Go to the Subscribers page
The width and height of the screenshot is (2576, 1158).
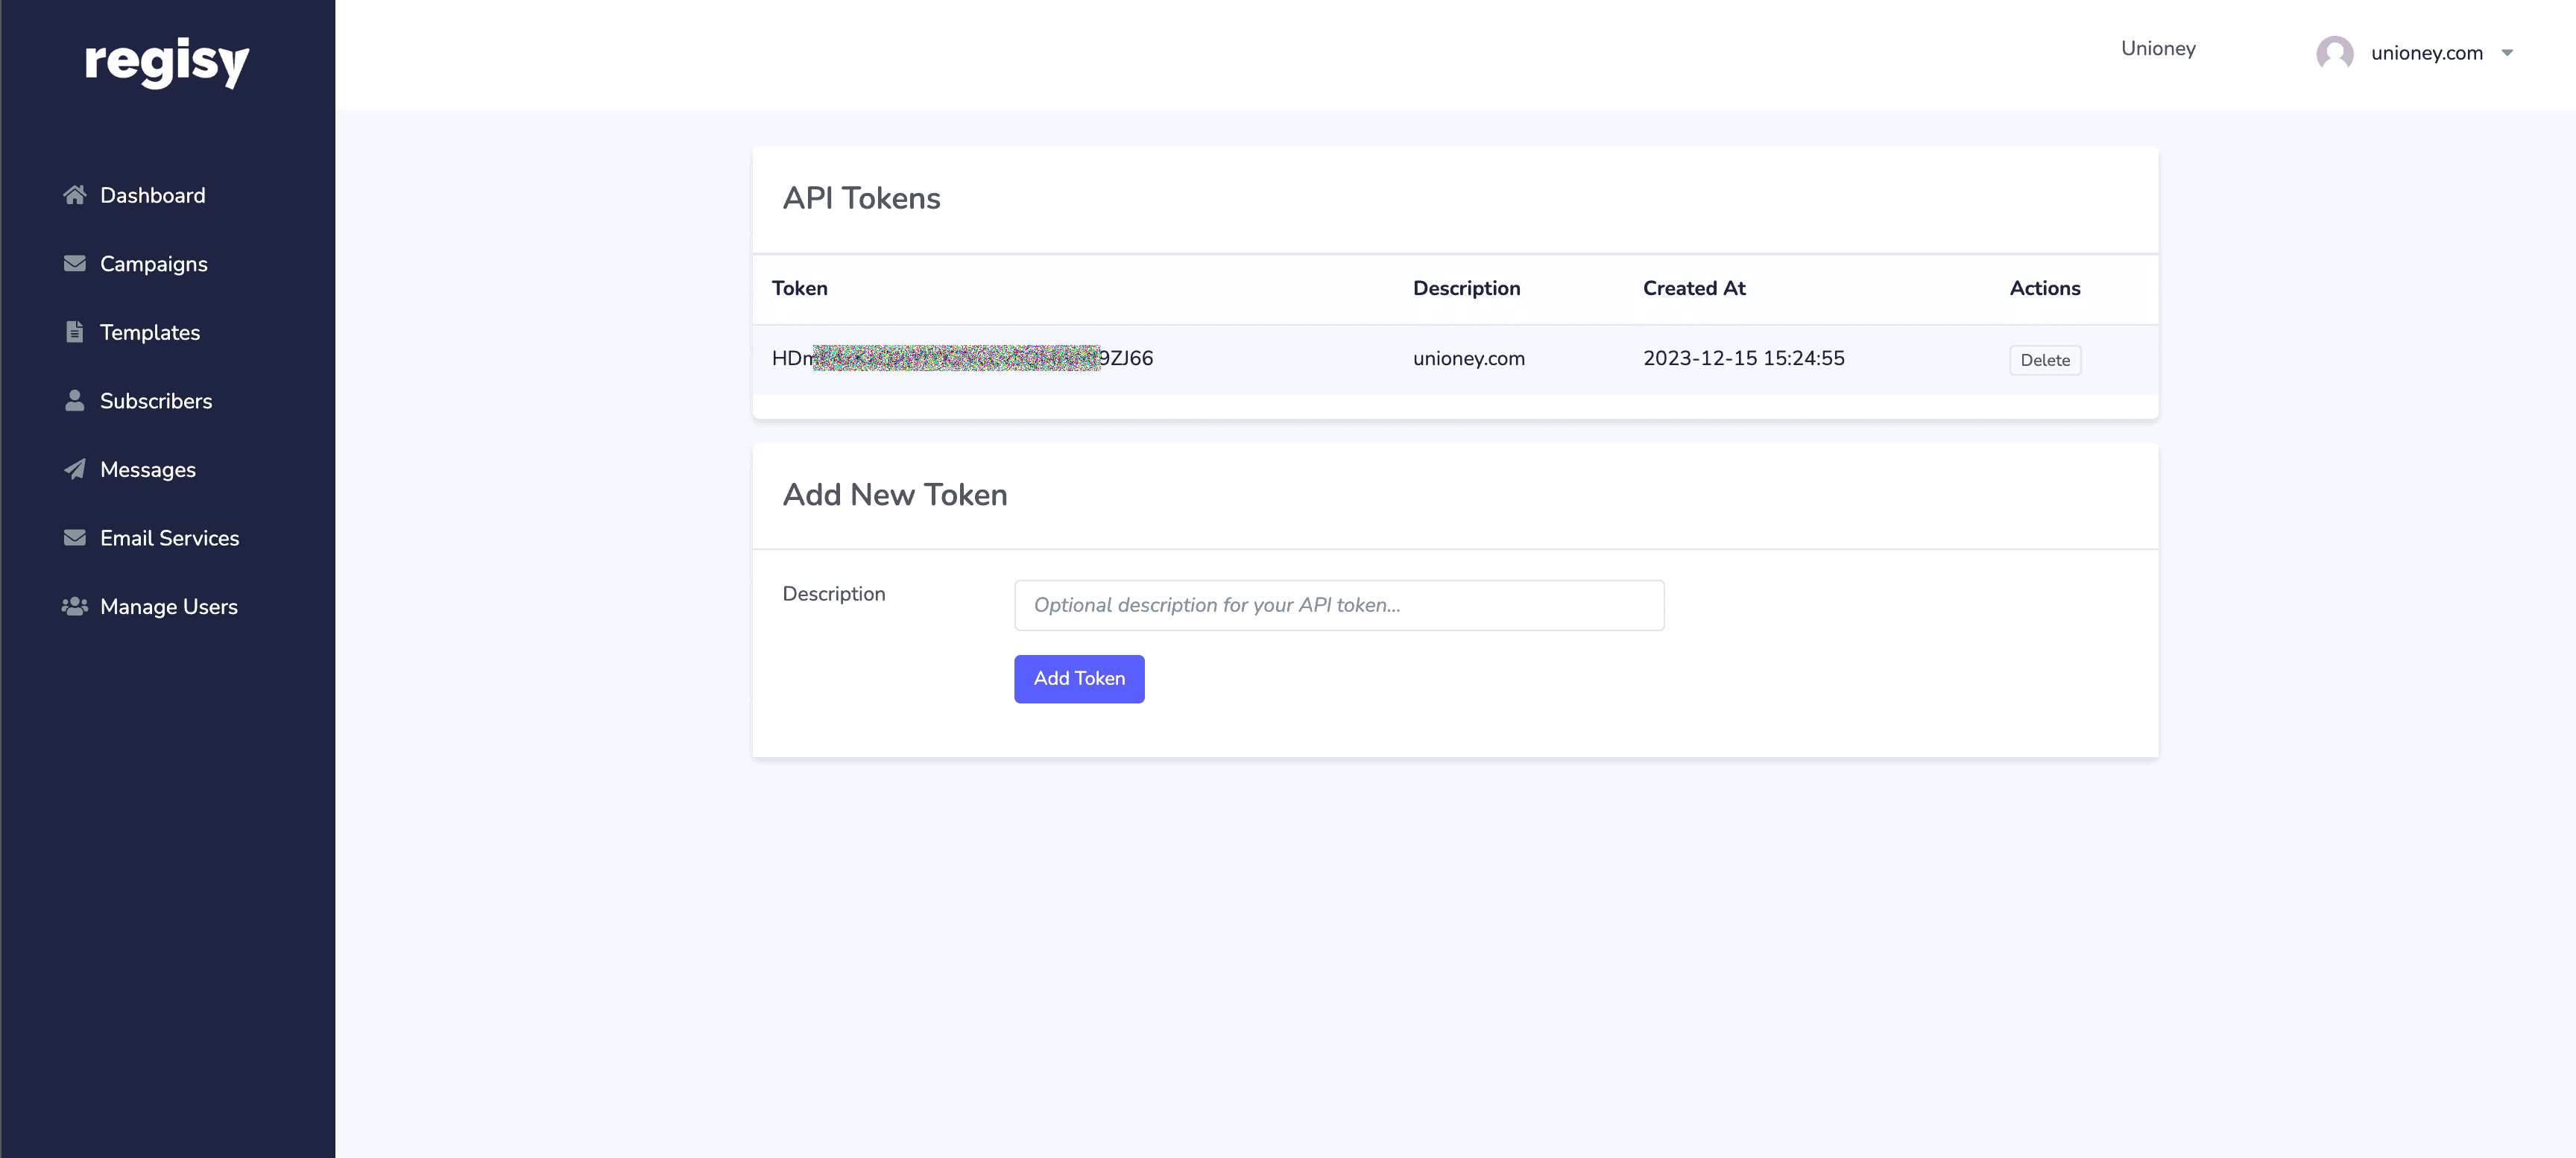(156, 401)
